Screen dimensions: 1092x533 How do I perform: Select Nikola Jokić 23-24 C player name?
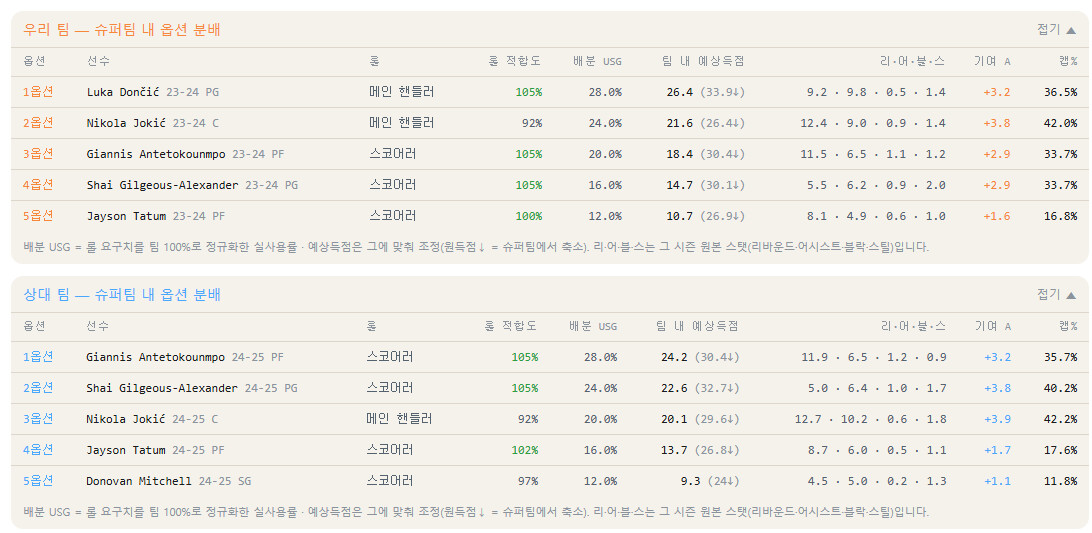(153, 123)
